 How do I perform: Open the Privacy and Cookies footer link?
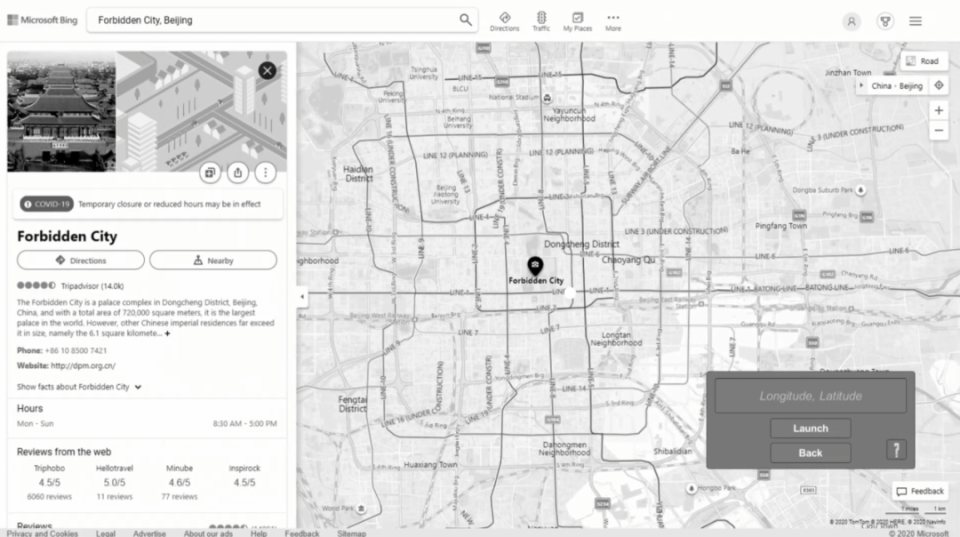coord(42,533)
